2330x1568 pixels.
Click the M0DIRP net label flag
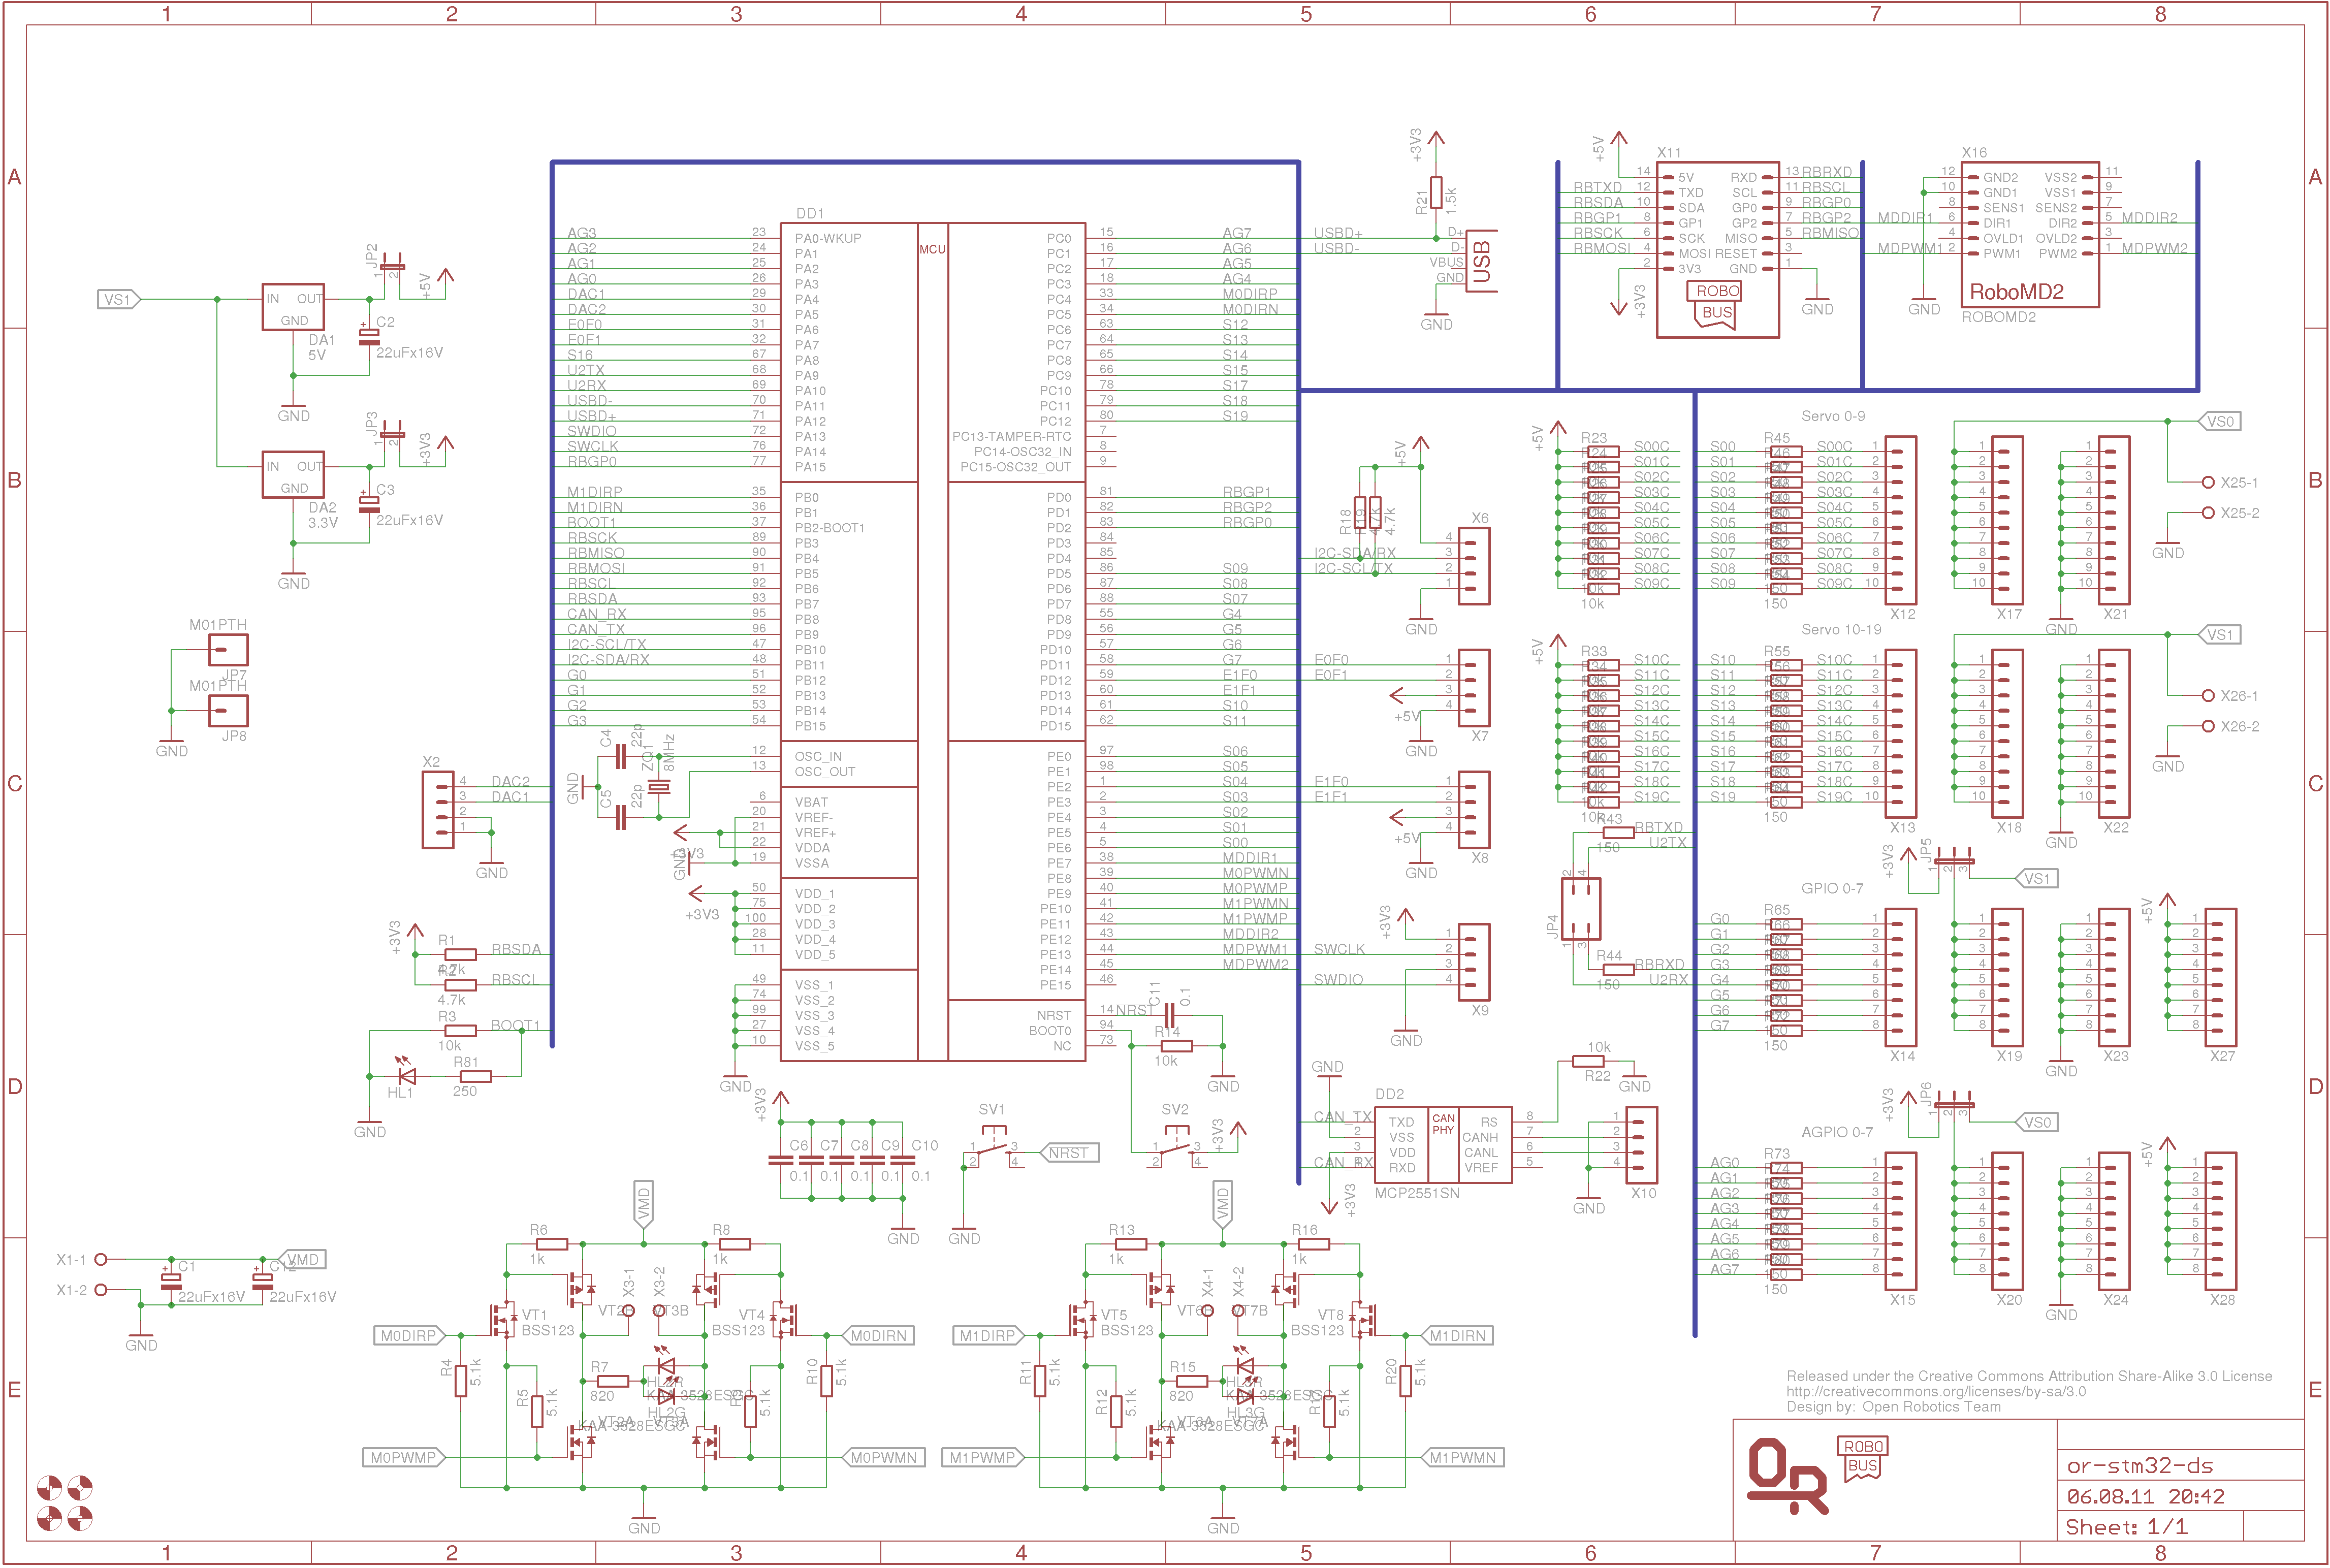[x=410, y=1336]
